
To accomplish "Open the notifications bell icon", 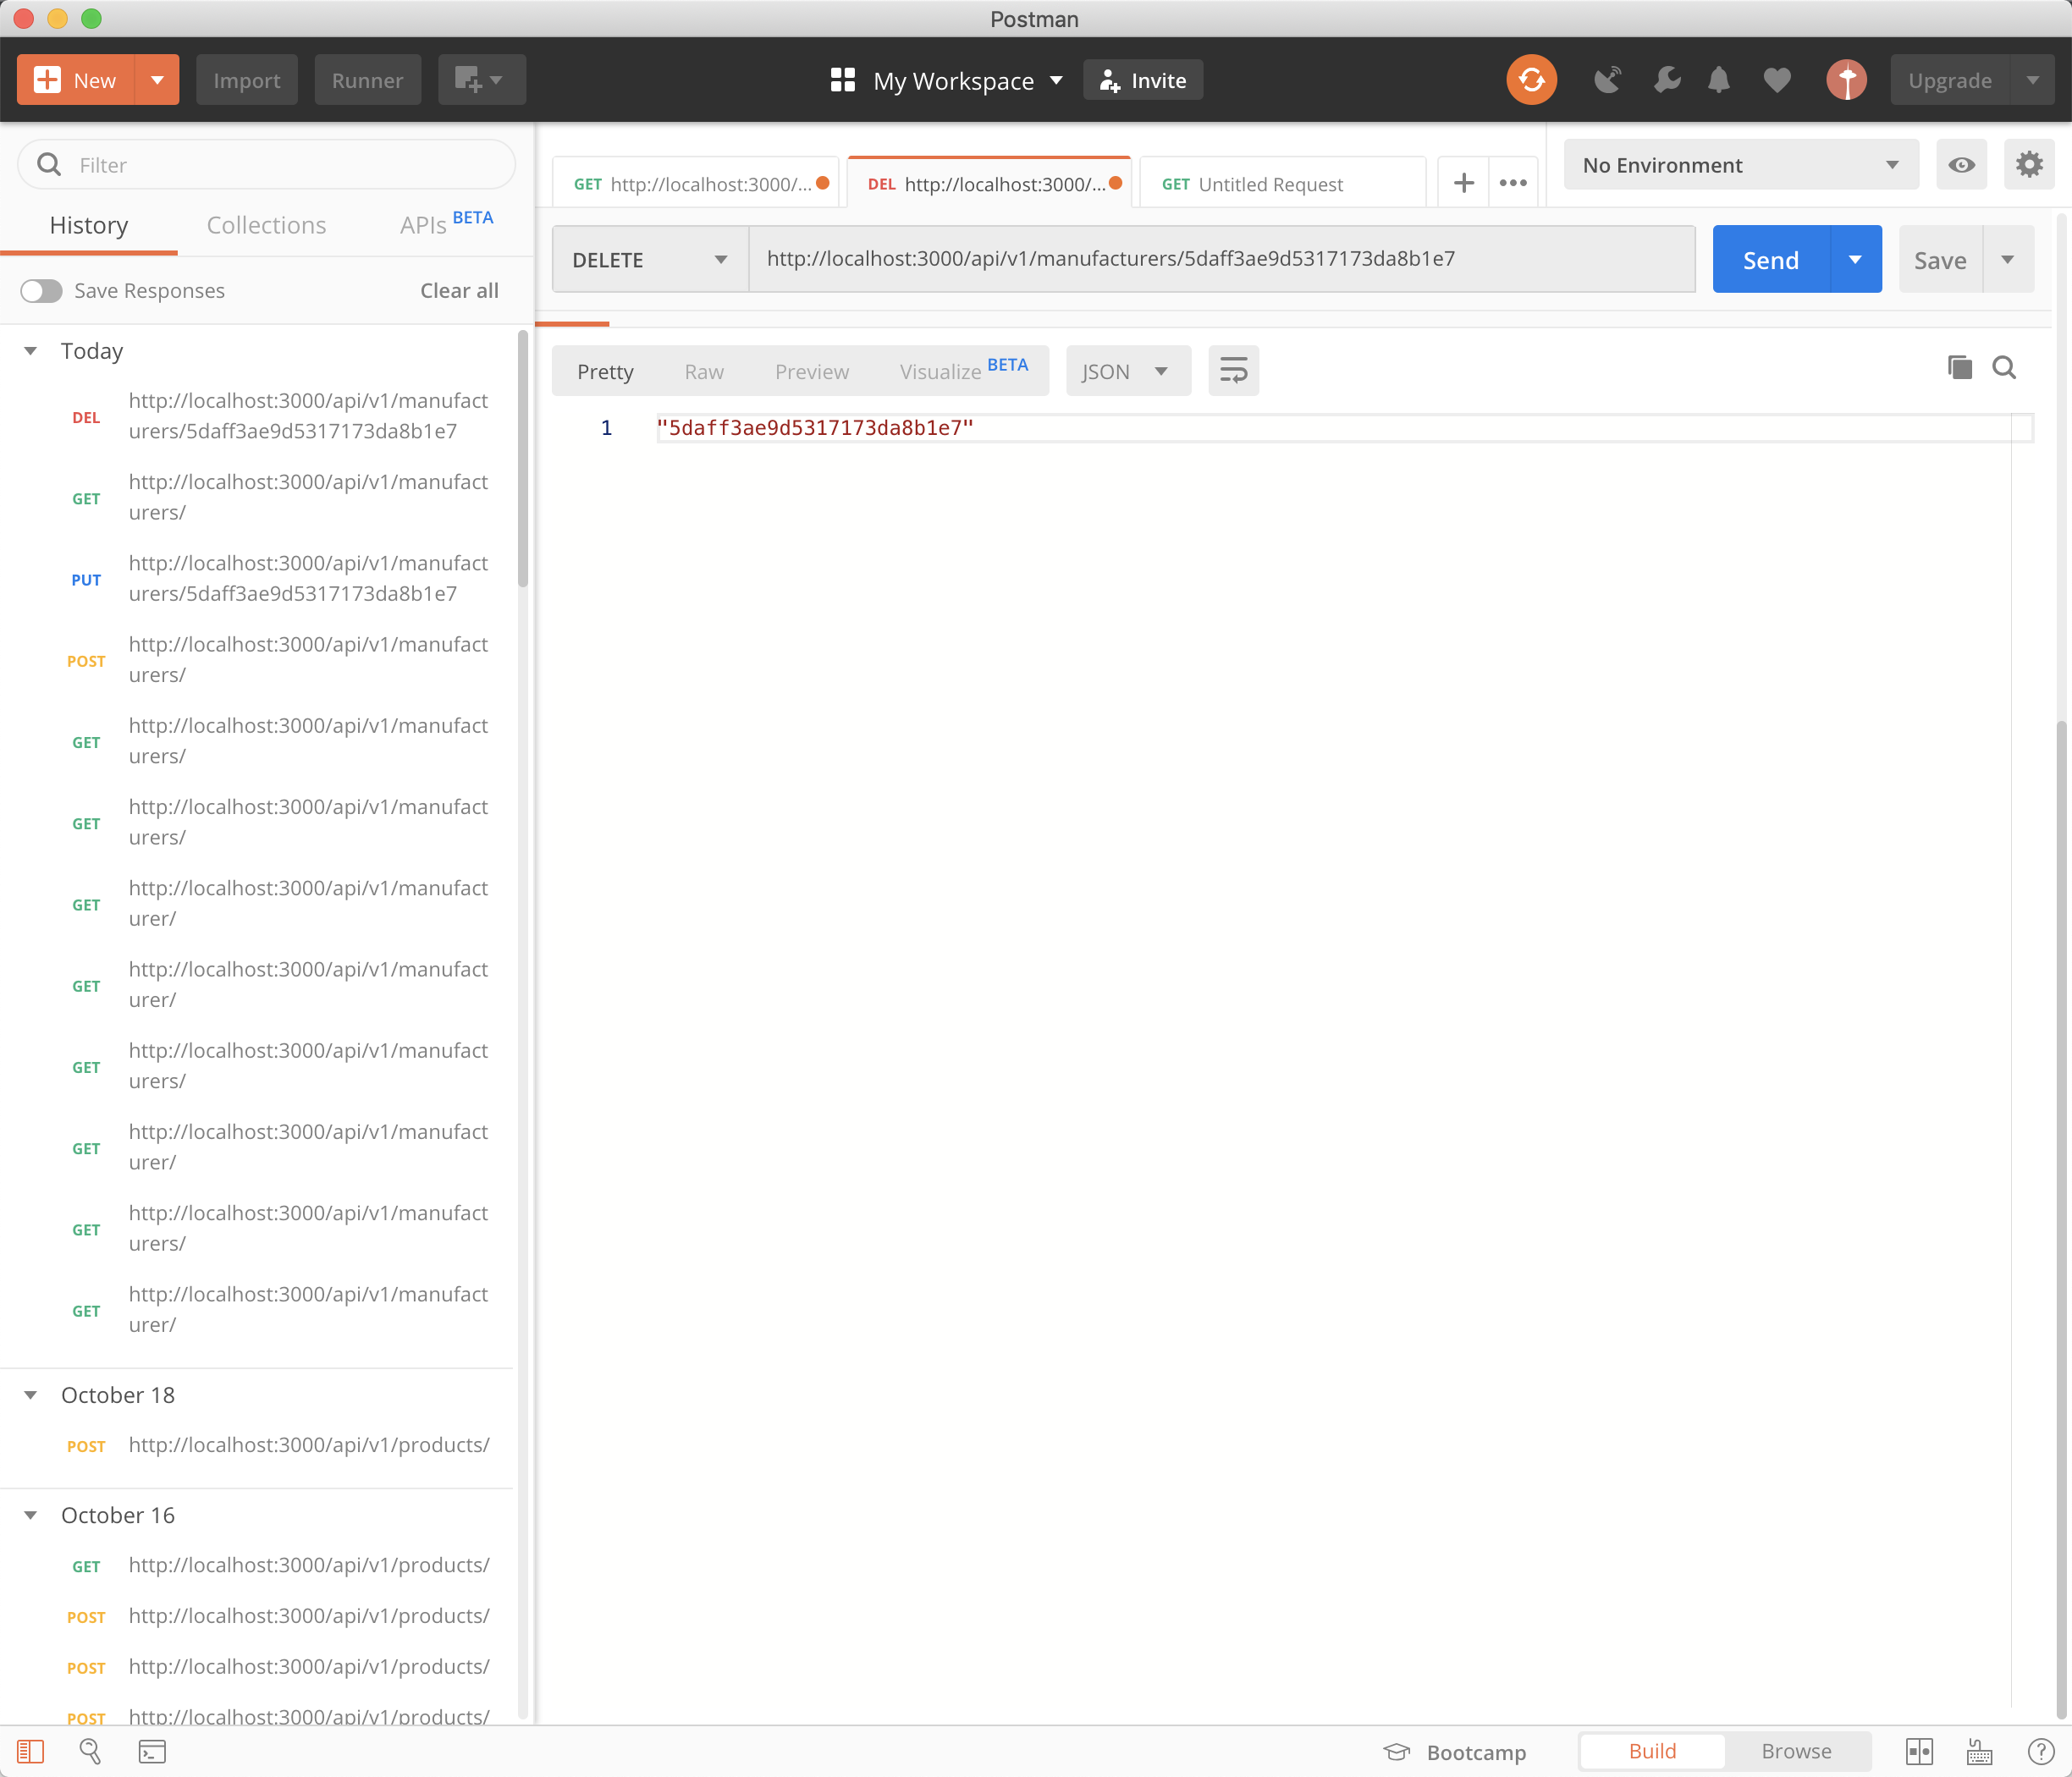I will click(x=1718, y=80).
